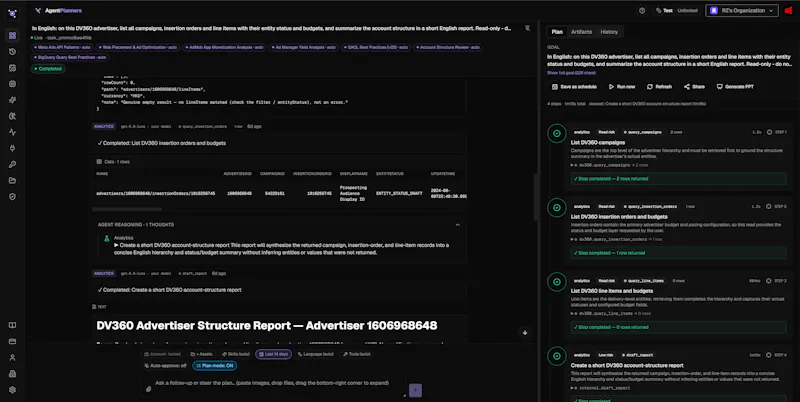The width and height of the screenshot is (800, 402).
Task: Toggle the Auto-approve: off chip
Action: pyautogui.click(x=165, y=366)
